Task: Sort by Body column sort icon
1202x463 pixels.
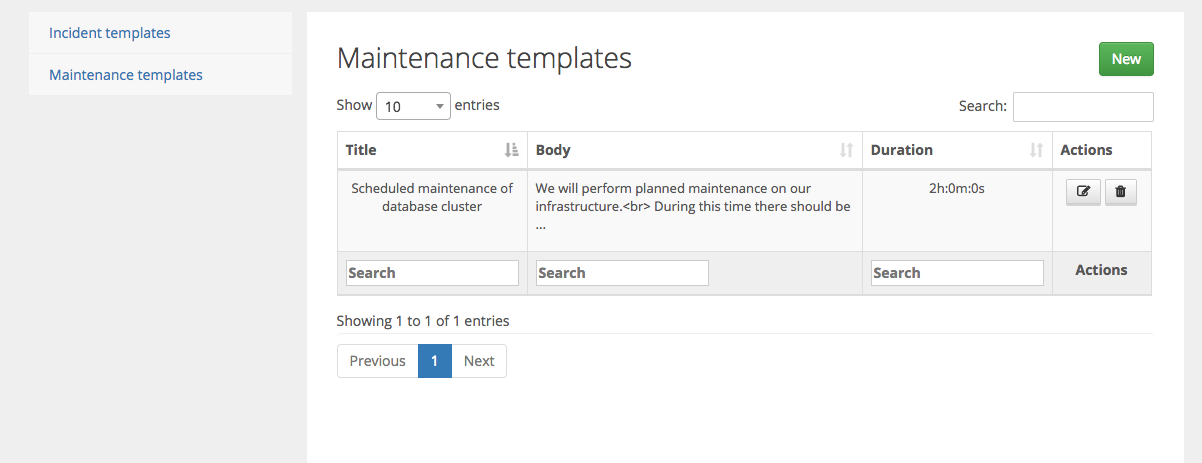Action: click(x=846, y=150)
